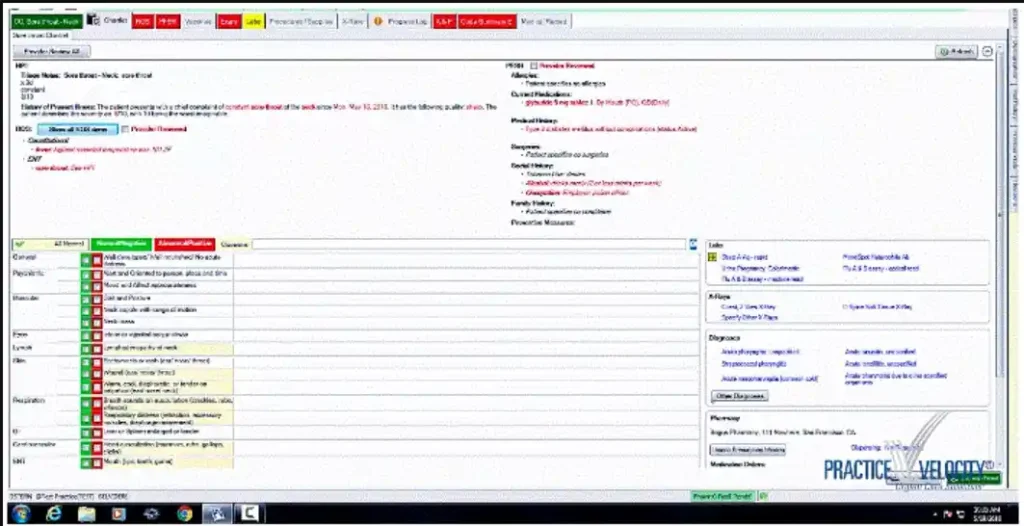Launch Internet Explorer from taskbar
The image size is (1024, 526).
(x=54, y=514)
